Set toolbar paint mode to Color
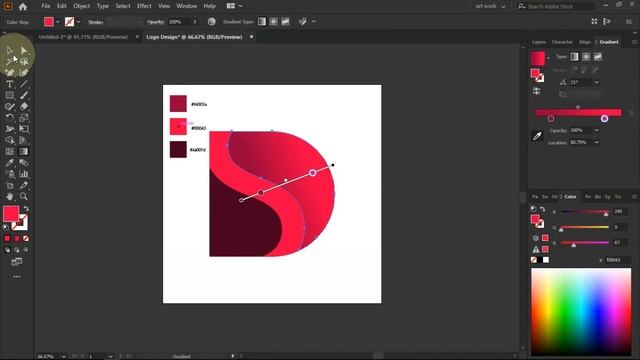The width and height of the screenshot is (640, 360). tap(7, 238)
